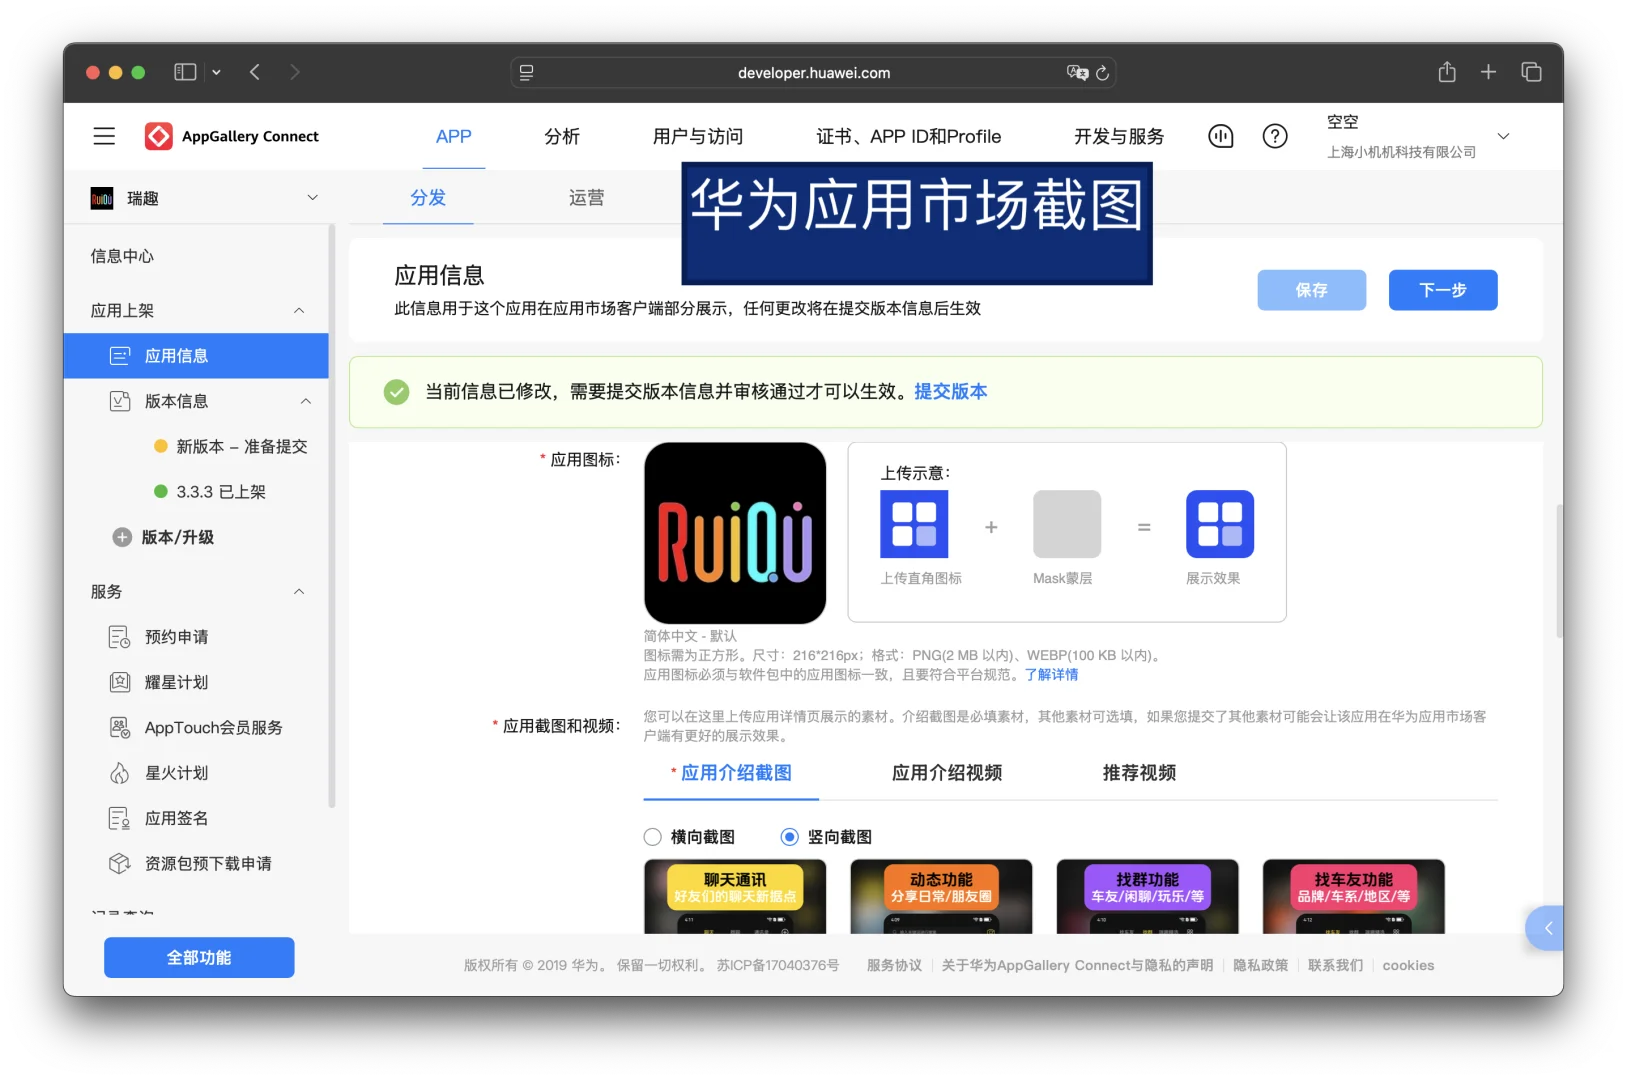Collapse the 版本信息 subsection
This screenshot has width=1627, height=1080.
[306, 401]
